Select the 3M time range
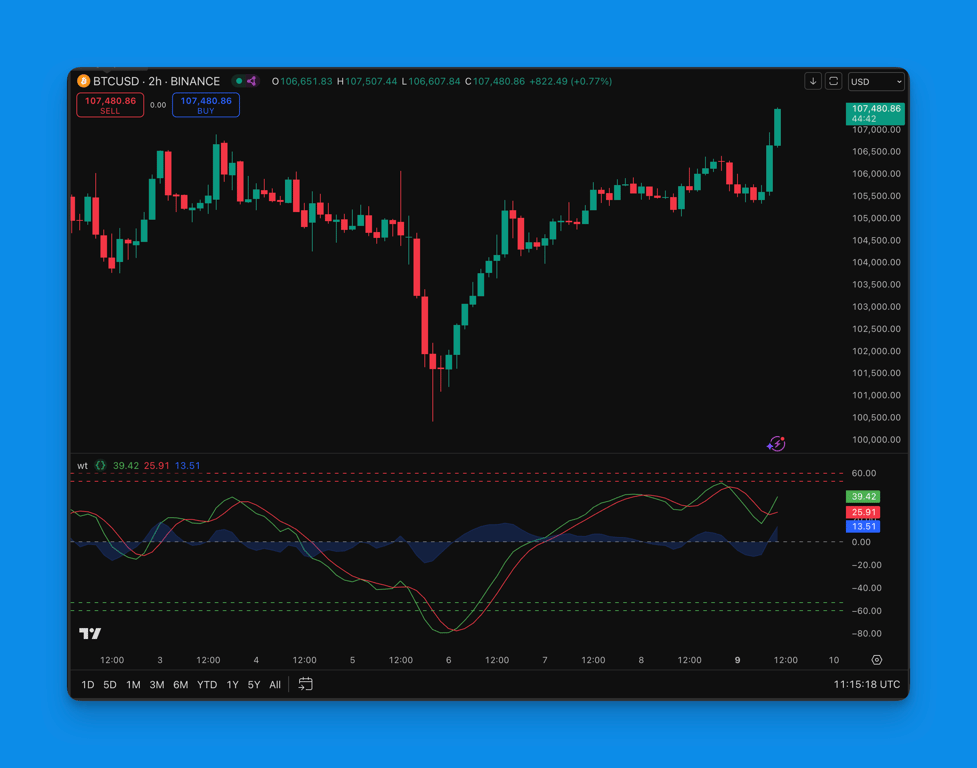 [157, 685]
